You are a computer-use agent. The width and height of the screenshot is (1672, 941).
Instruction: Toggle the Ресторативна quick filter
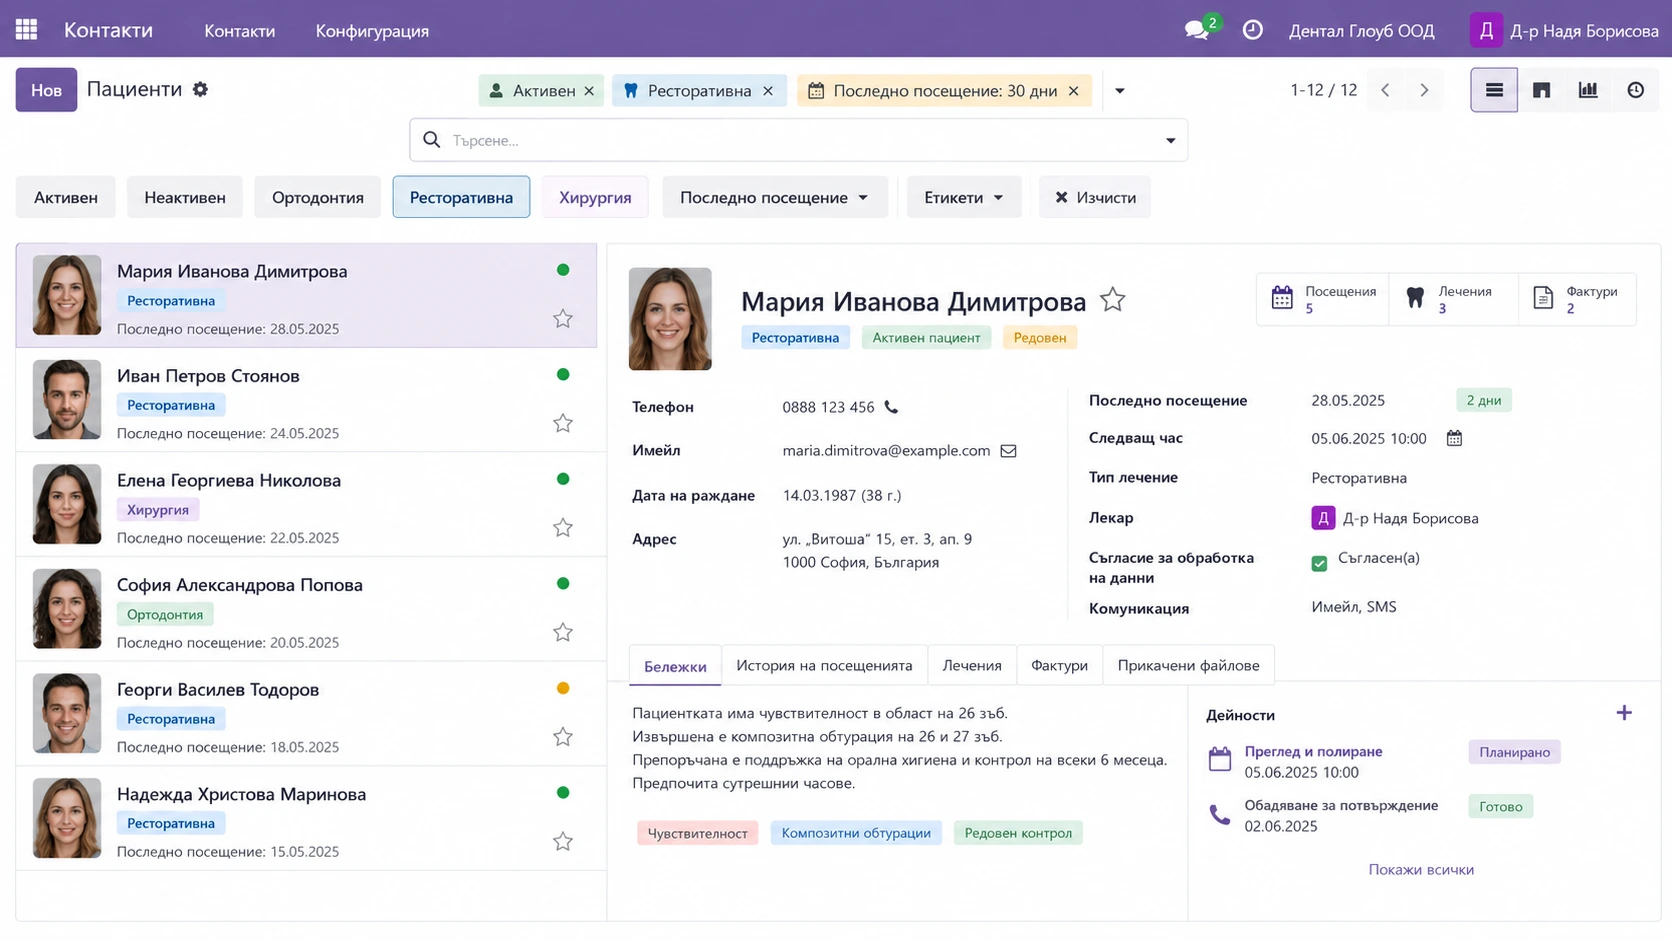click(461, 197)
